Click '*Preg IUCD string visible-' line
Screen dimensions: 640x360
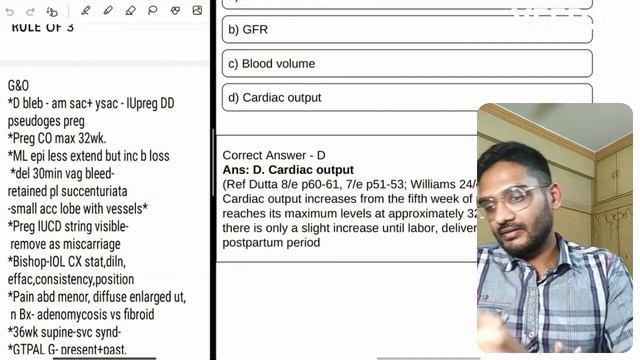(x=68, y=226)
